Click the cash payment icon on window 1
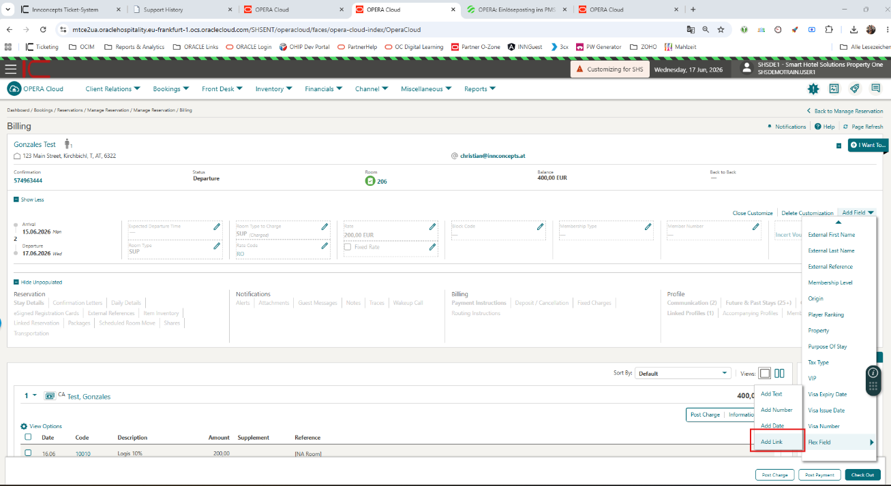The image size is (891, 486). click(x=50, y=396)
